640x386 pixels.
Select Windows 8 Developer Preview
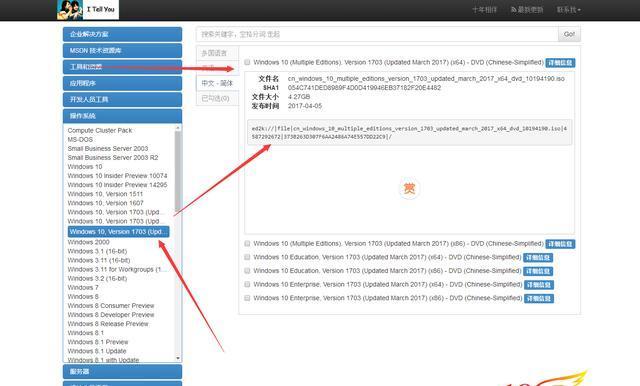[111, 315]
